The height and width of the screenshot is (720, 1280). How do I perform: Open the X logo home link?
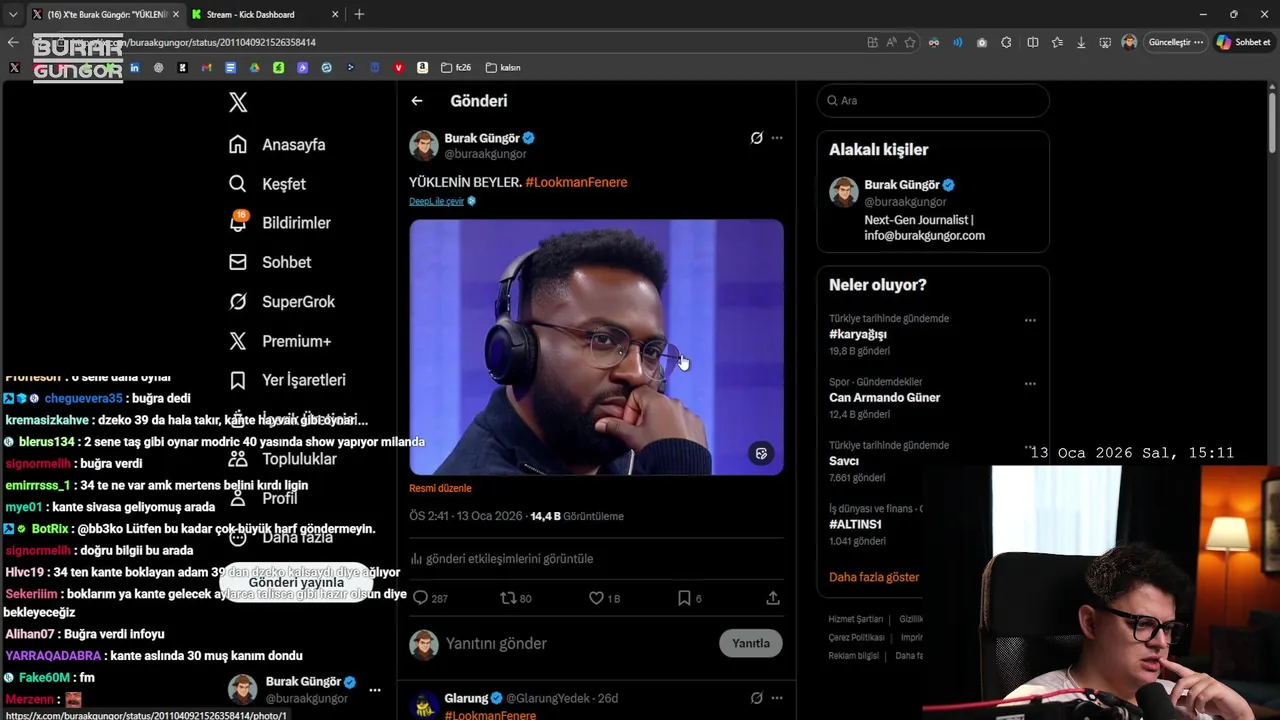point(238,102)
